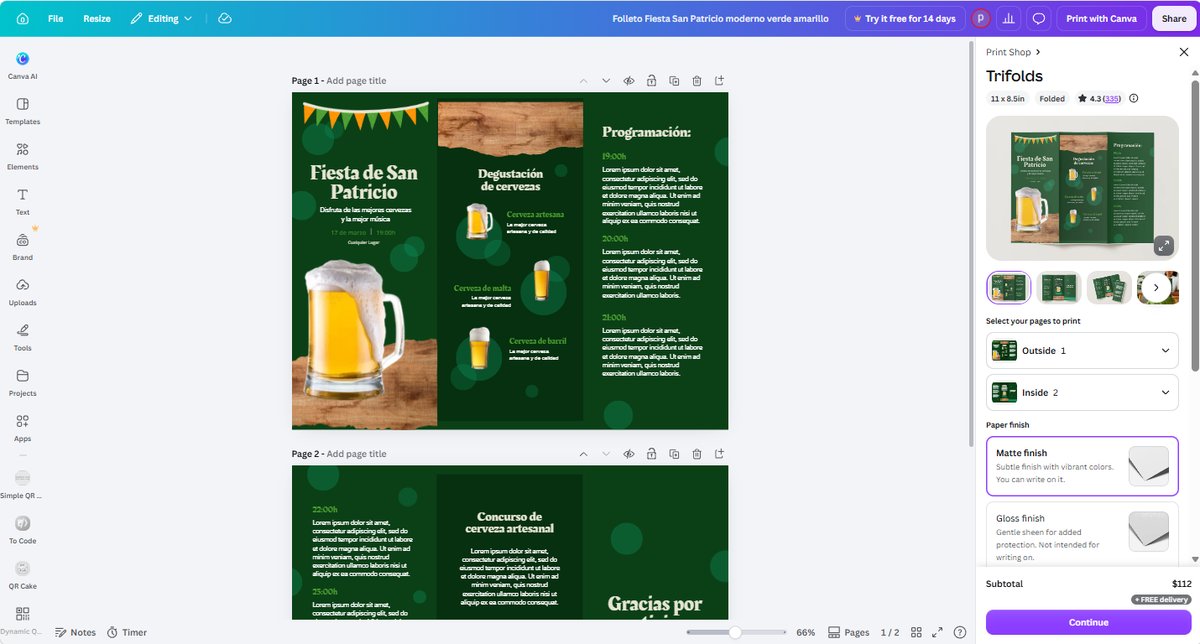Adjust the zoom slider handle
The height and width of the screenshot is (644, 1200).
[x=735, y=633]
